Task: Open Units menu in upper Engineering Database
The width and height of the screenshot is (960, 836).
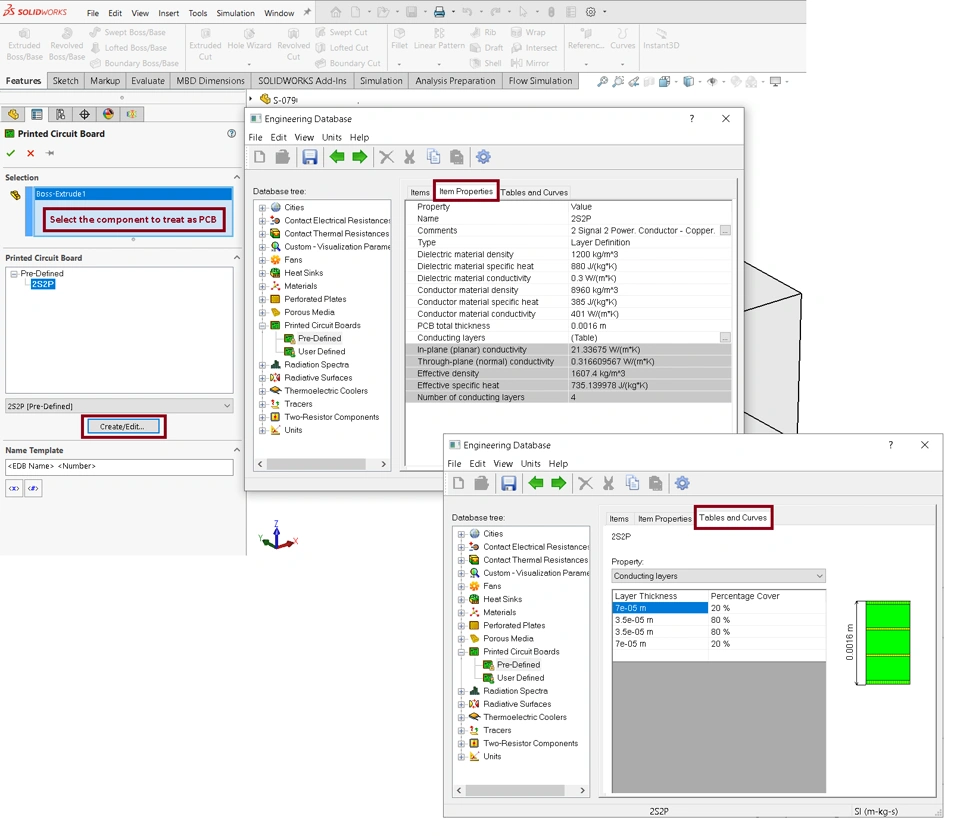Action: pos(332,137)
